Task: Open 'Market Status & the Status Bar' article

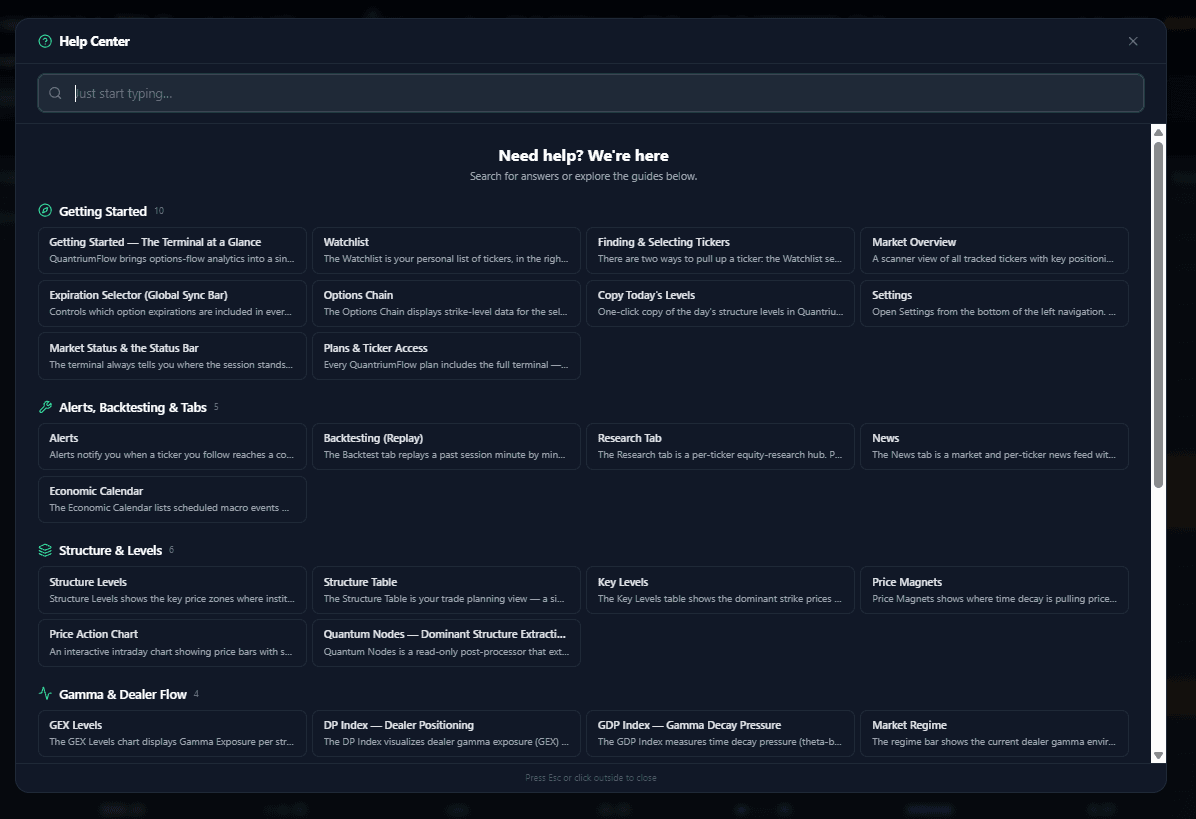Action: click(172, 356)
